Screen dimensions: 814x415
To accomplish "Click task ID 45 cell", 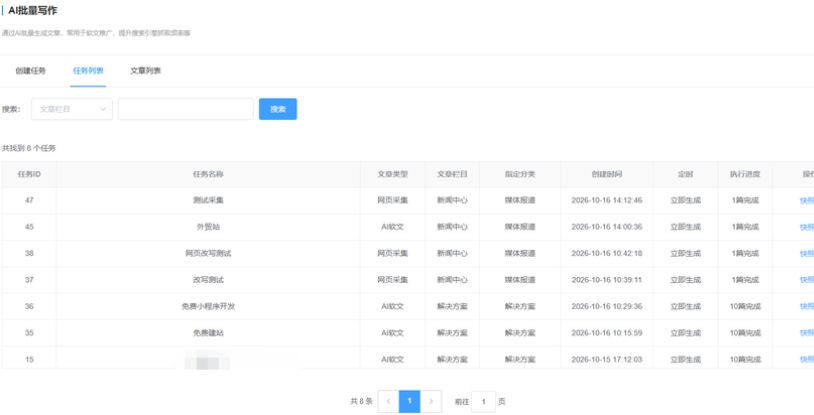I will (29, 226).
